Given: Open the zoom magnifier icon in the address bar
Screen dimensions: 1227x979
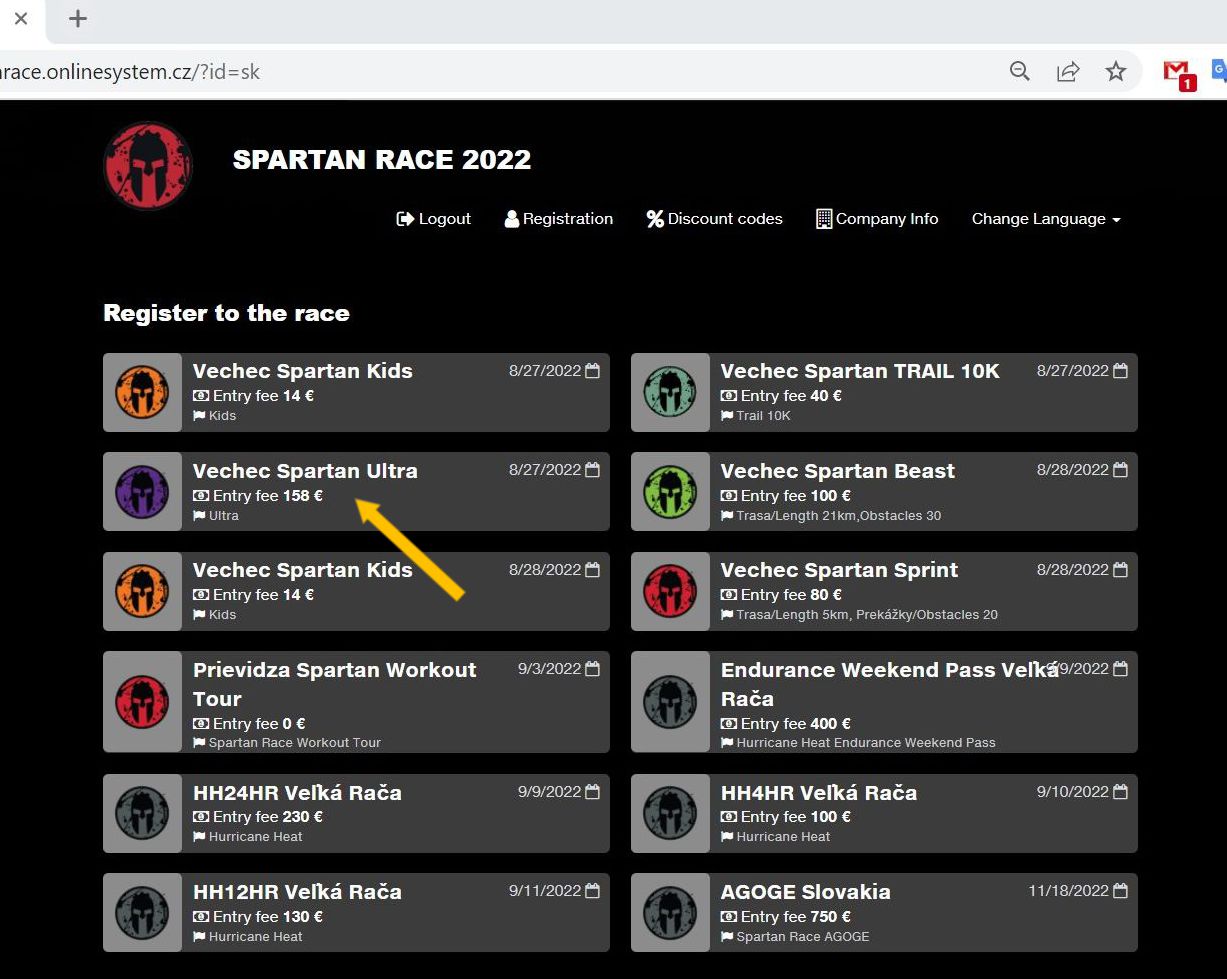Looking at the screenshot, I should point(1019,72).
